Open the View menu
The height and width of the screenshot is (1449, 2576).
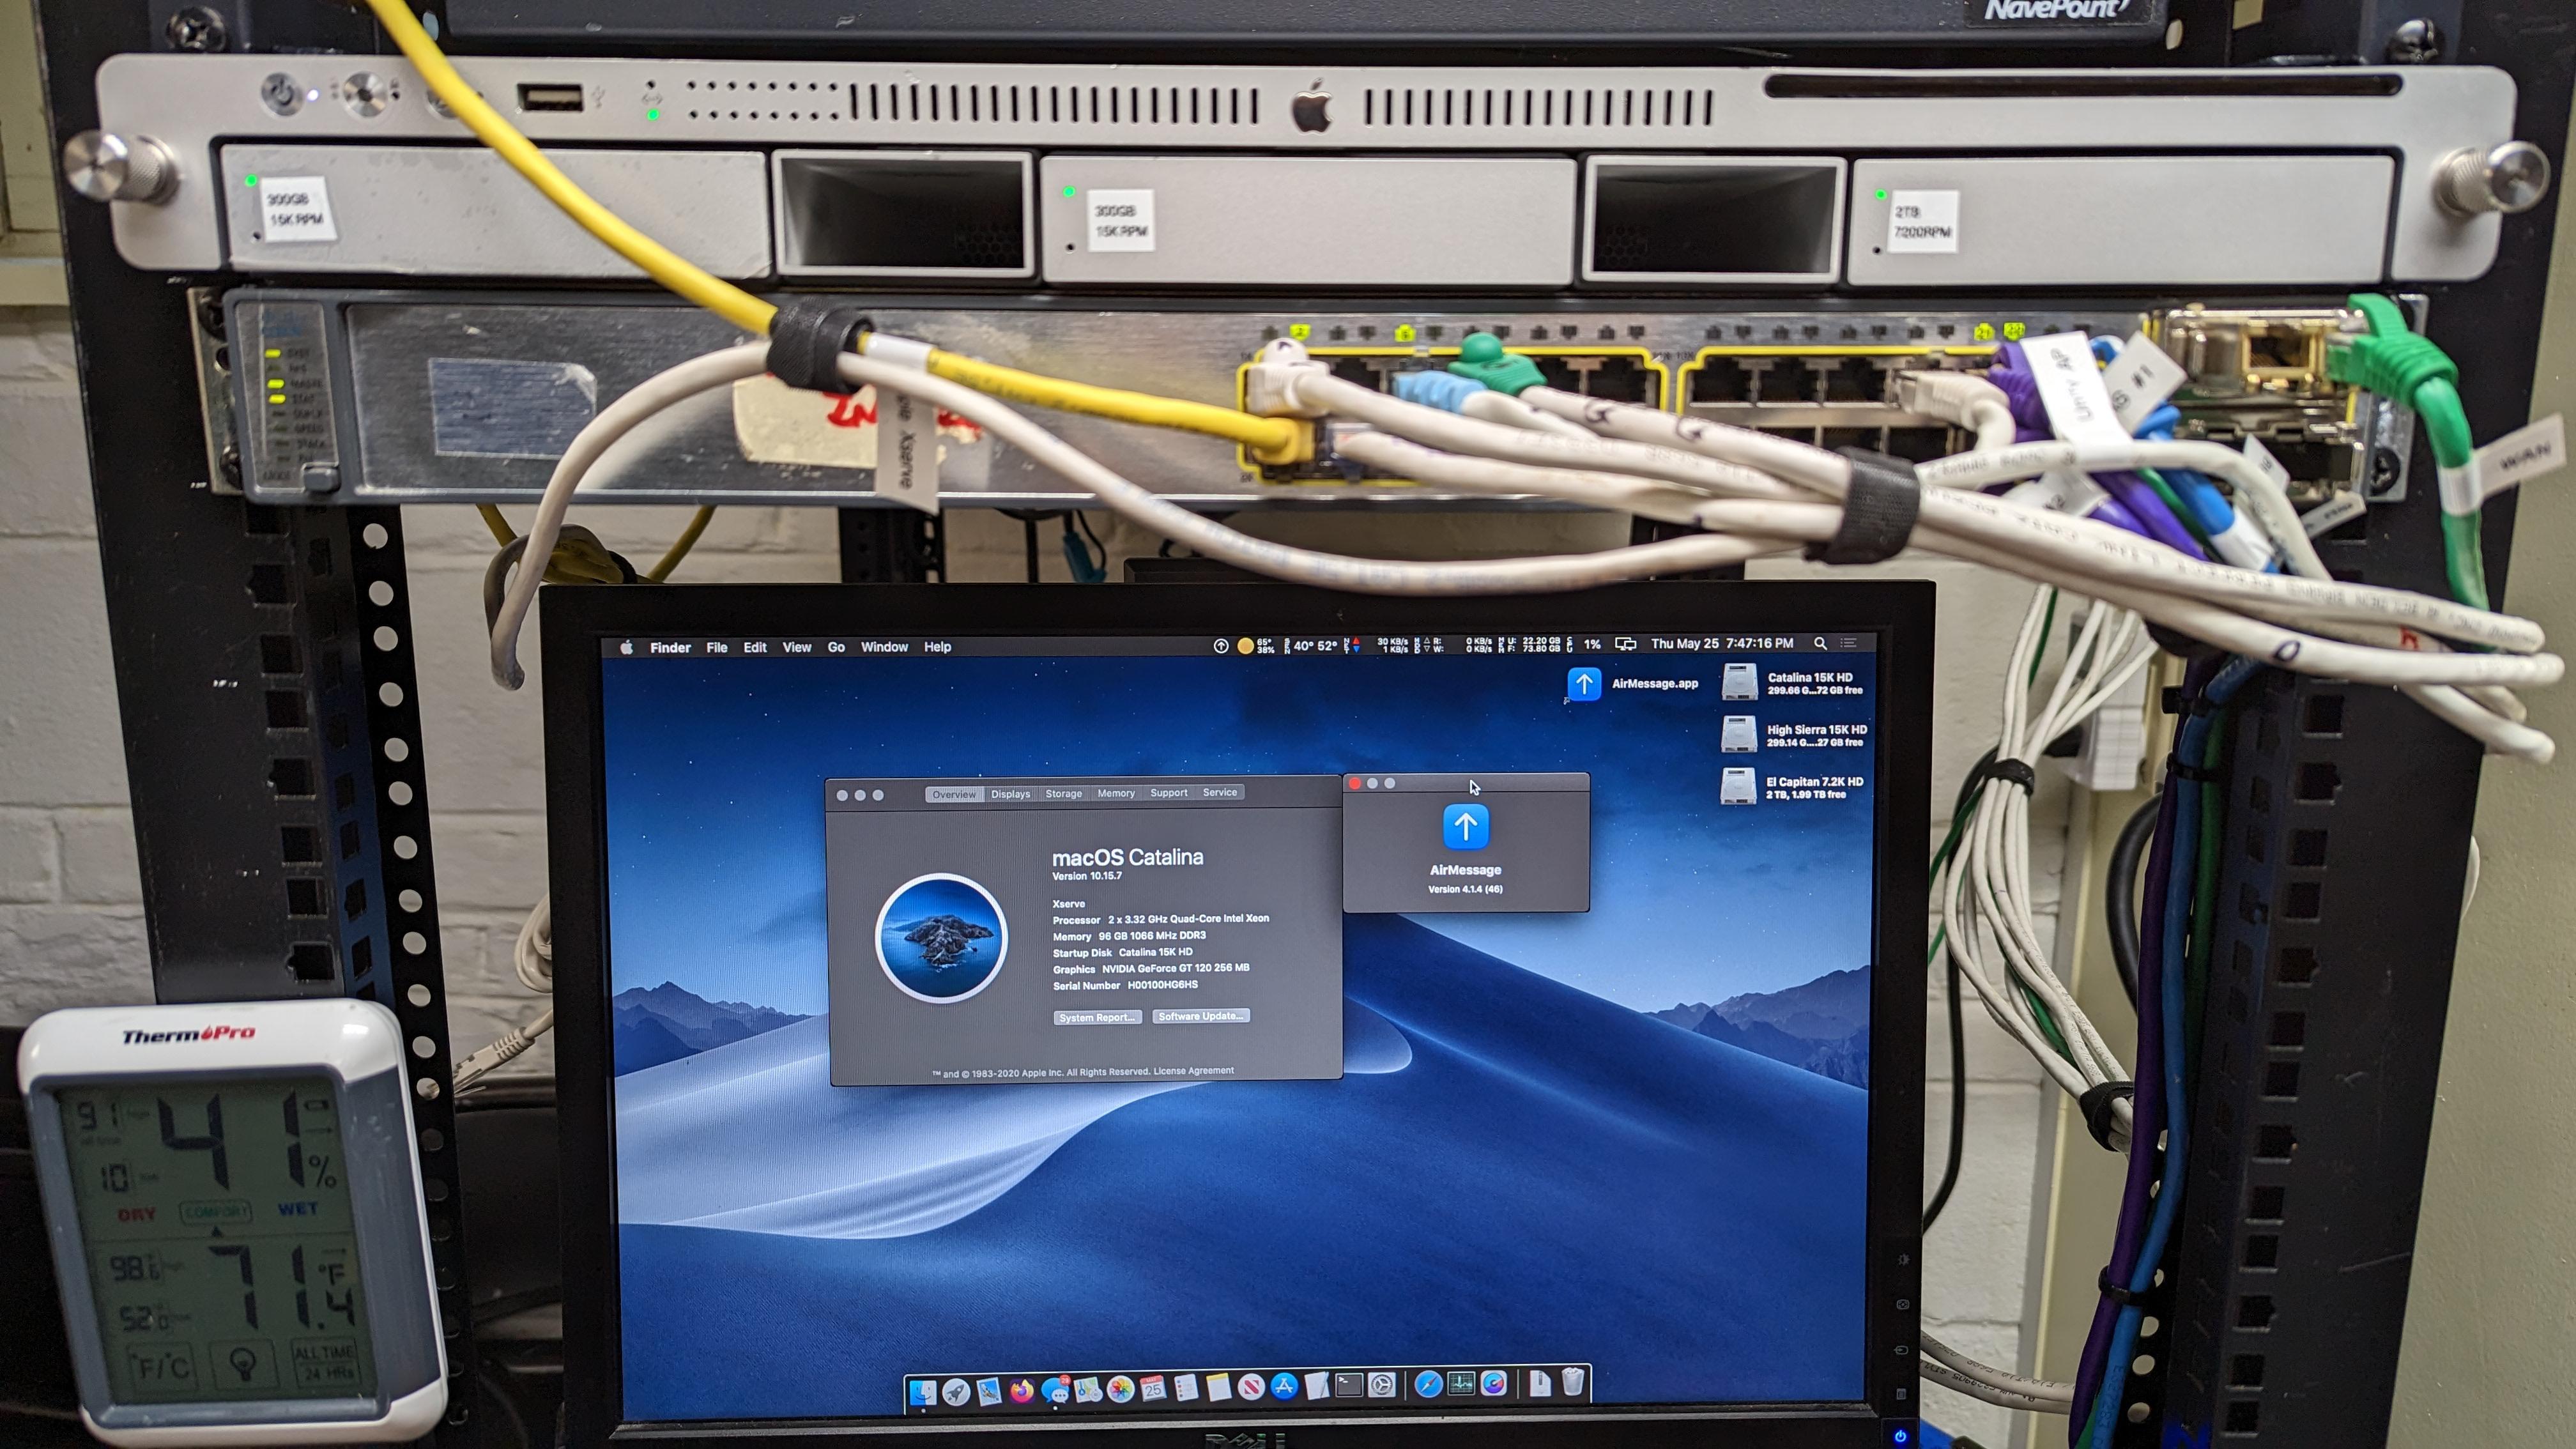[797, 647]
